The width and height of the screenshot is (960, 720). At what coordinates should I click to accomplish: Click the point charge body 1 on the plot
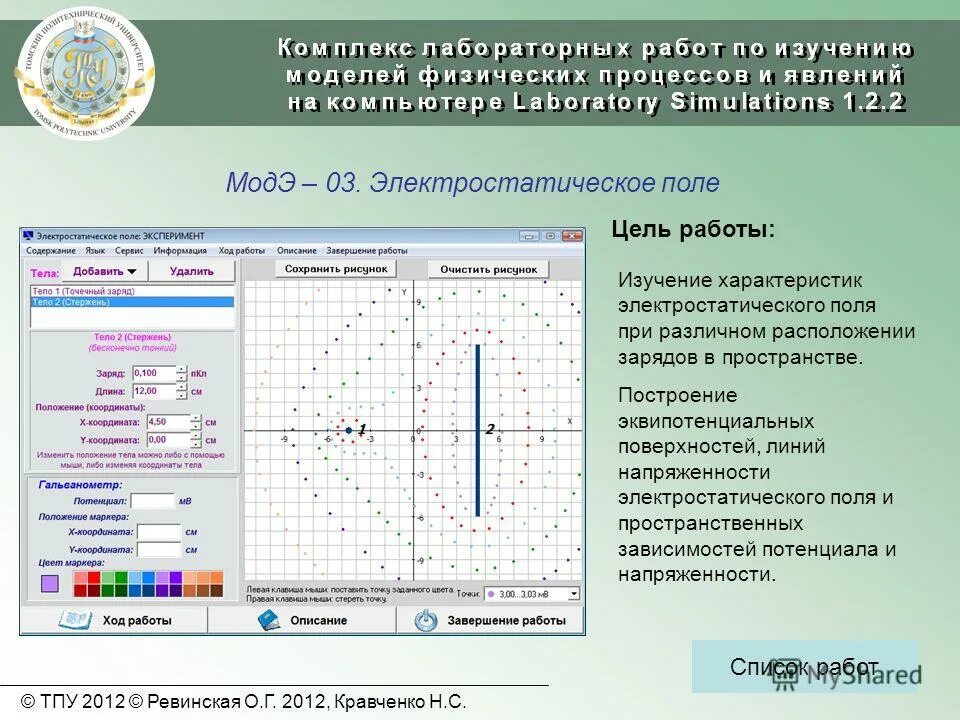click(348, 430)
